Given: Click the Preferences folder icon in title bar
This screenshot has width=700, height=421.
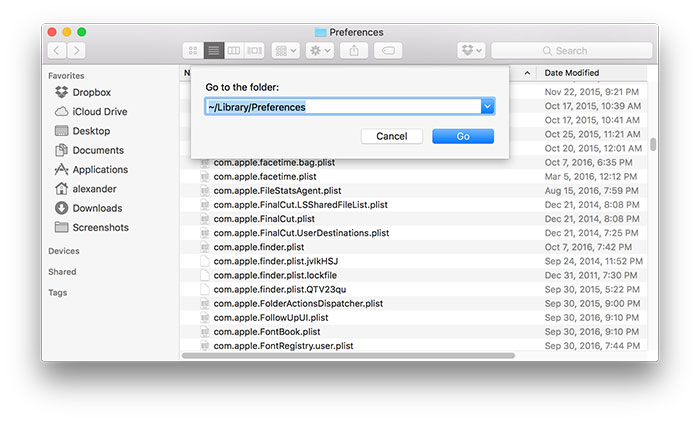Looking at the screenshot, I should click(320, 32).
